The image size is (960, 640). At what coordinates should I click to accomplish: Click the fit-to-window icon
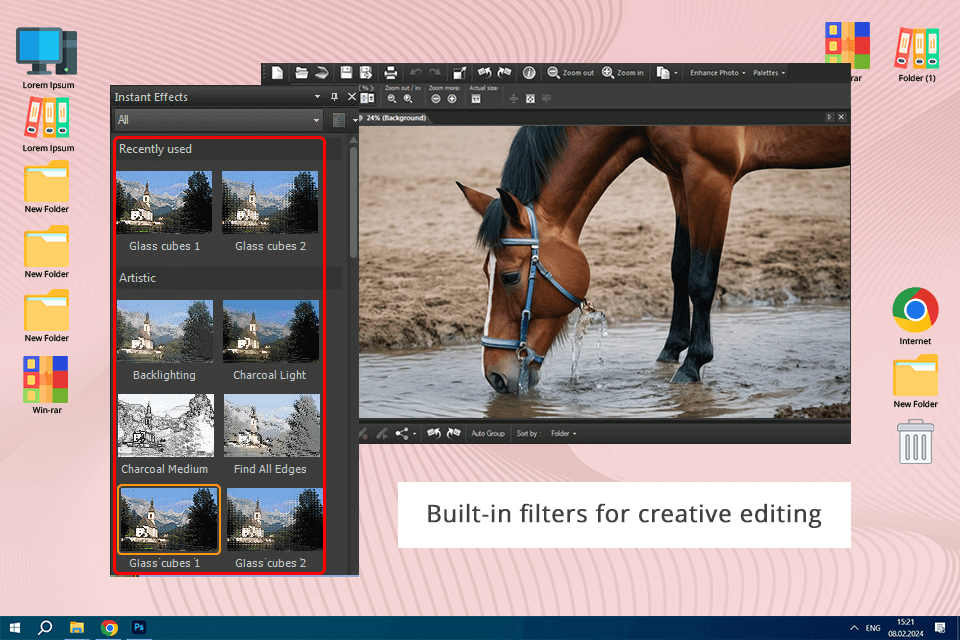coord(530,99)
